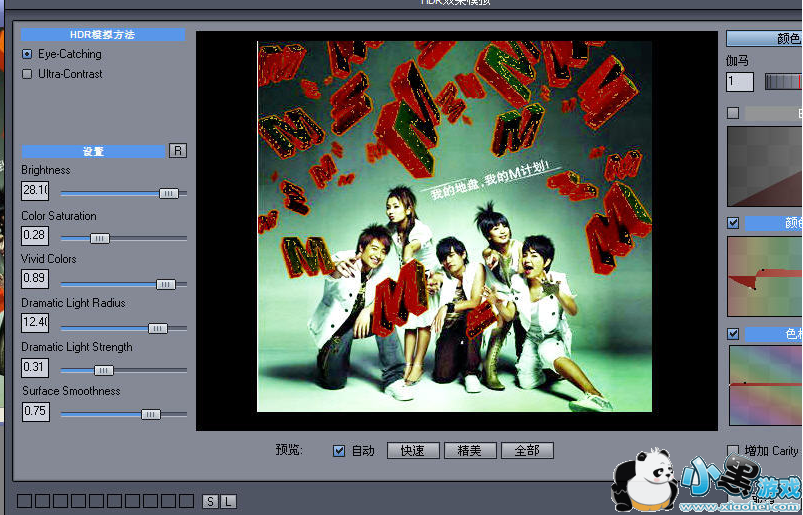The image size is (803, 515).
Task: Select the Eye-Catching HDR method
Action: (27, 54)
